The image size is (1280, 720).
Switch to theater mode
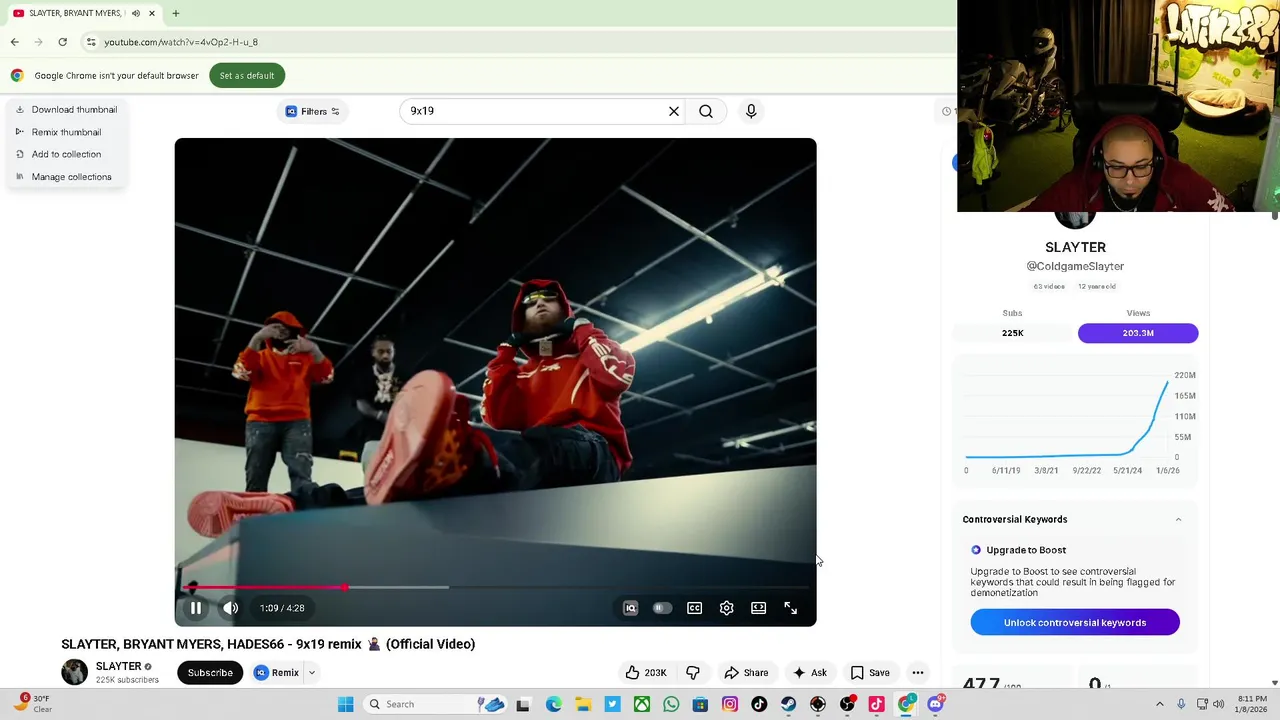point(759,608)
